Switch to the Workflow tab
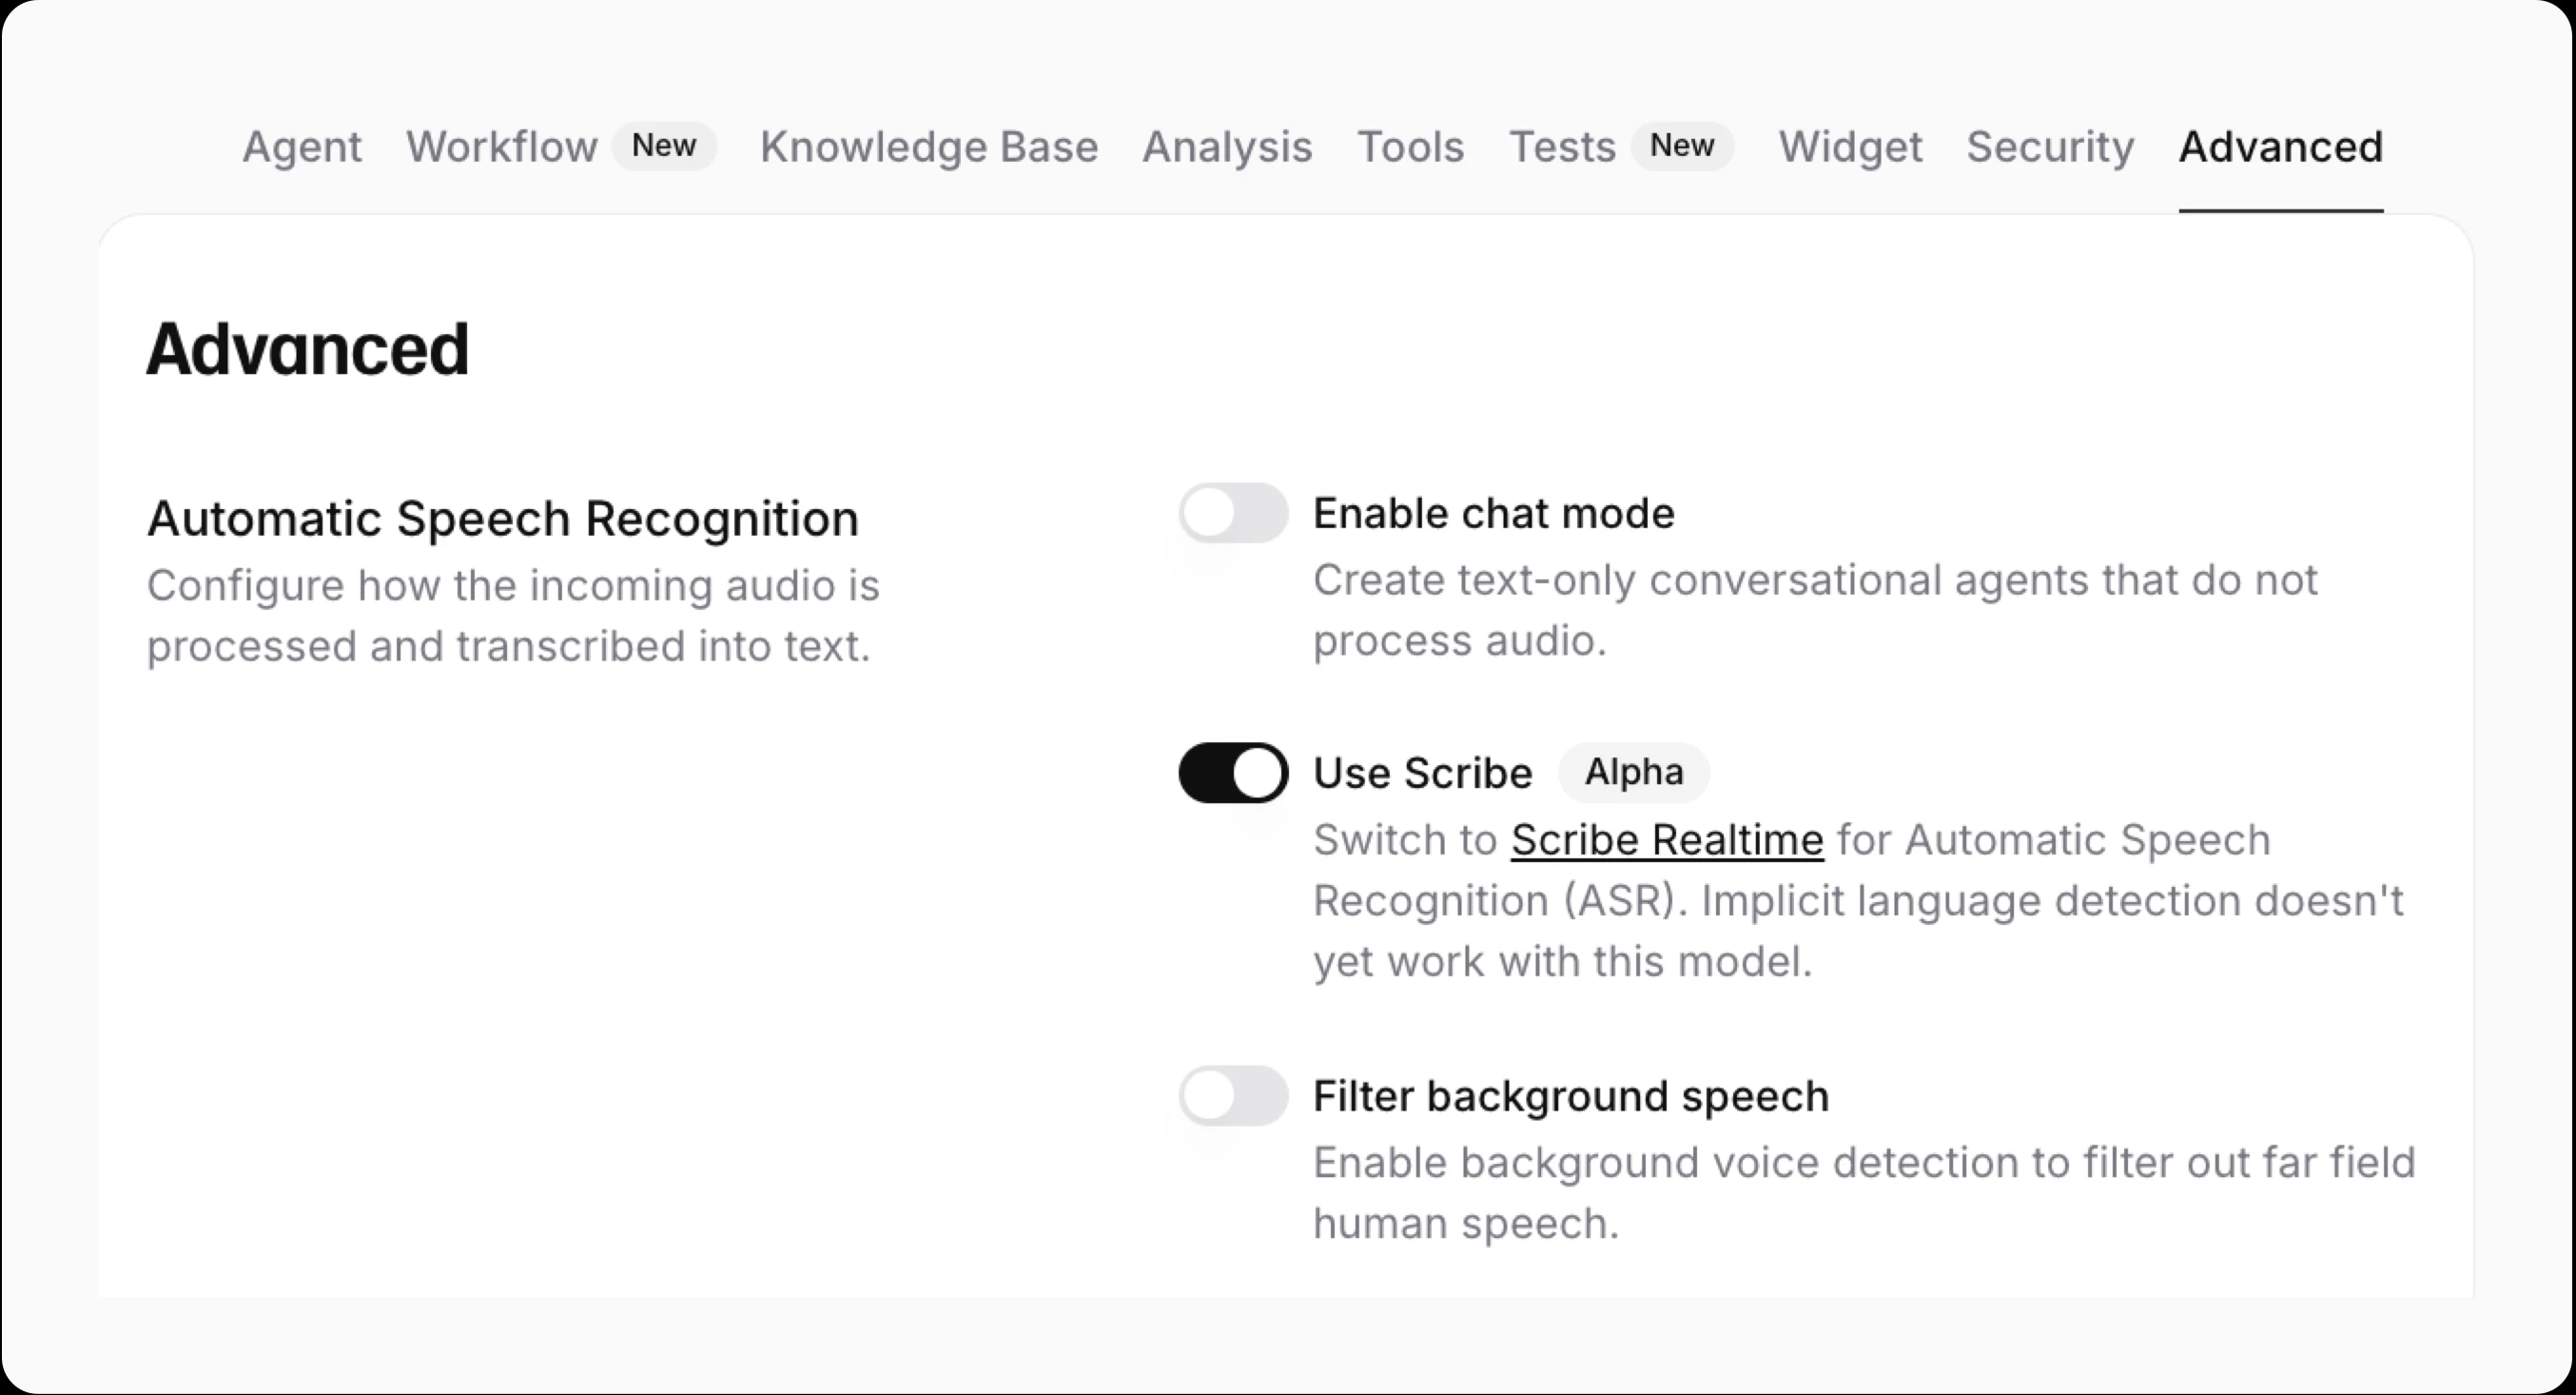This screenshot has width=2576, height=1395. tap(501, 147)
